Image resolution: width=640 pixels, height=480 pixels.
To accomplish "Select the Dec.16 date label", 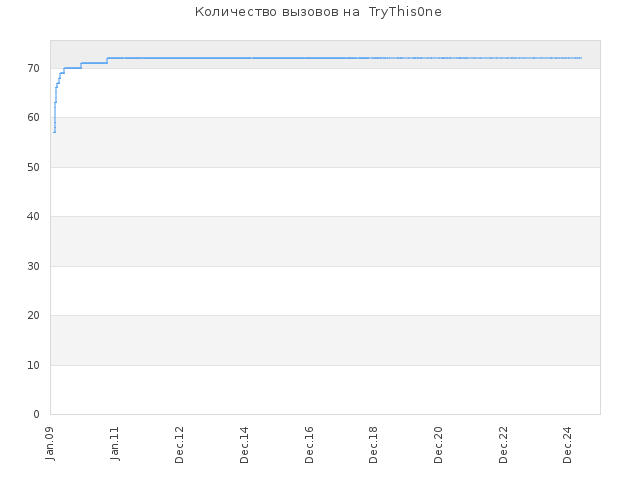I will click(309, 445).
